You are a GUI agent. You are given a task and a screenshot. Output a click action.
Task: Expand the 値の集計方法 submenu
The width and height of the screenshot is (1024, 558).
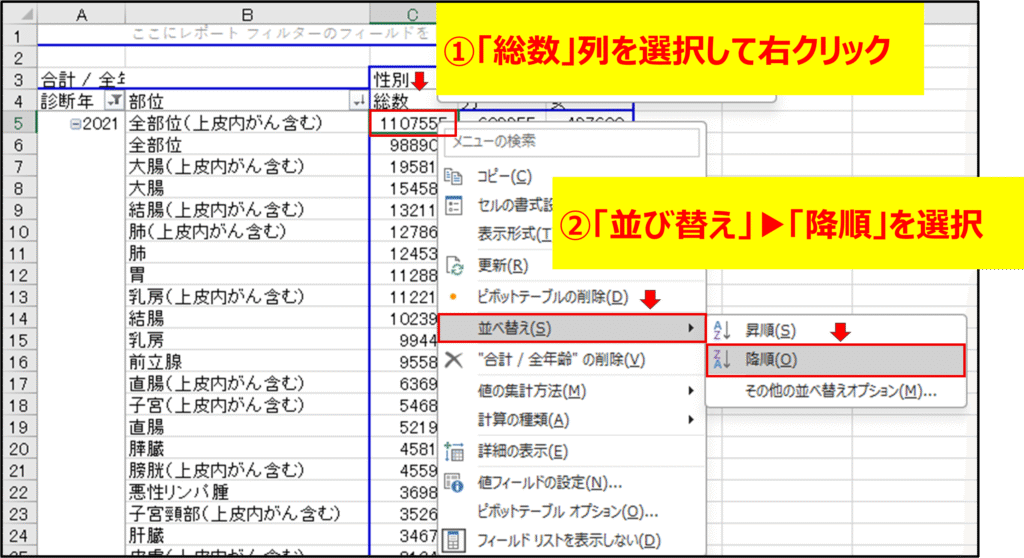pos(570,390)
